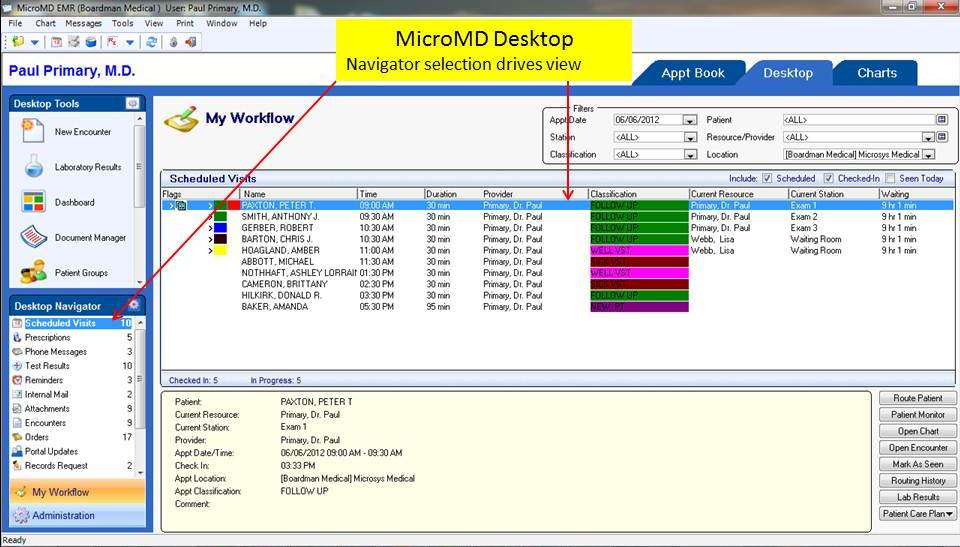Toggle the Scheduled include checkbox
The image size is (960, 547).
[767, 178]
